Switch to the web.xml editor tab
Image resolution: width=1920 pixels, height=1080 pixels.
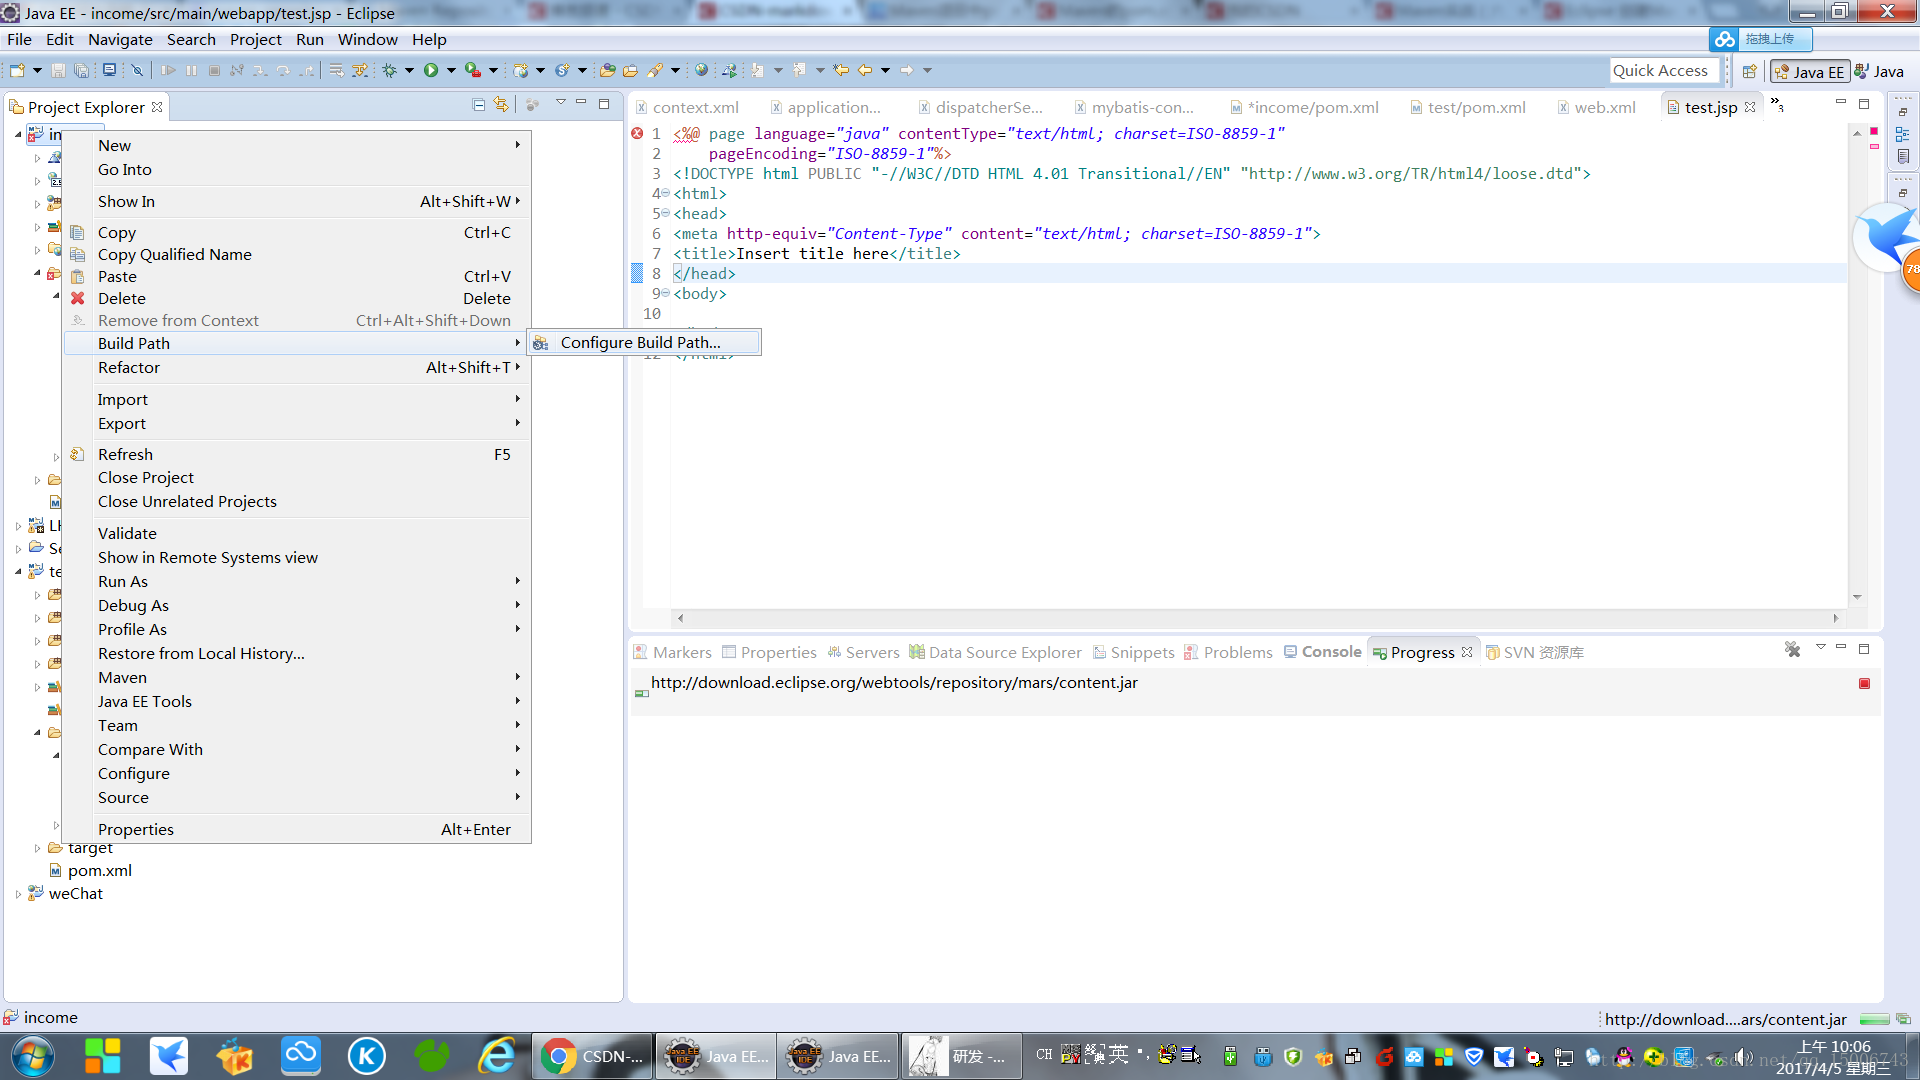click(1596, 107)
